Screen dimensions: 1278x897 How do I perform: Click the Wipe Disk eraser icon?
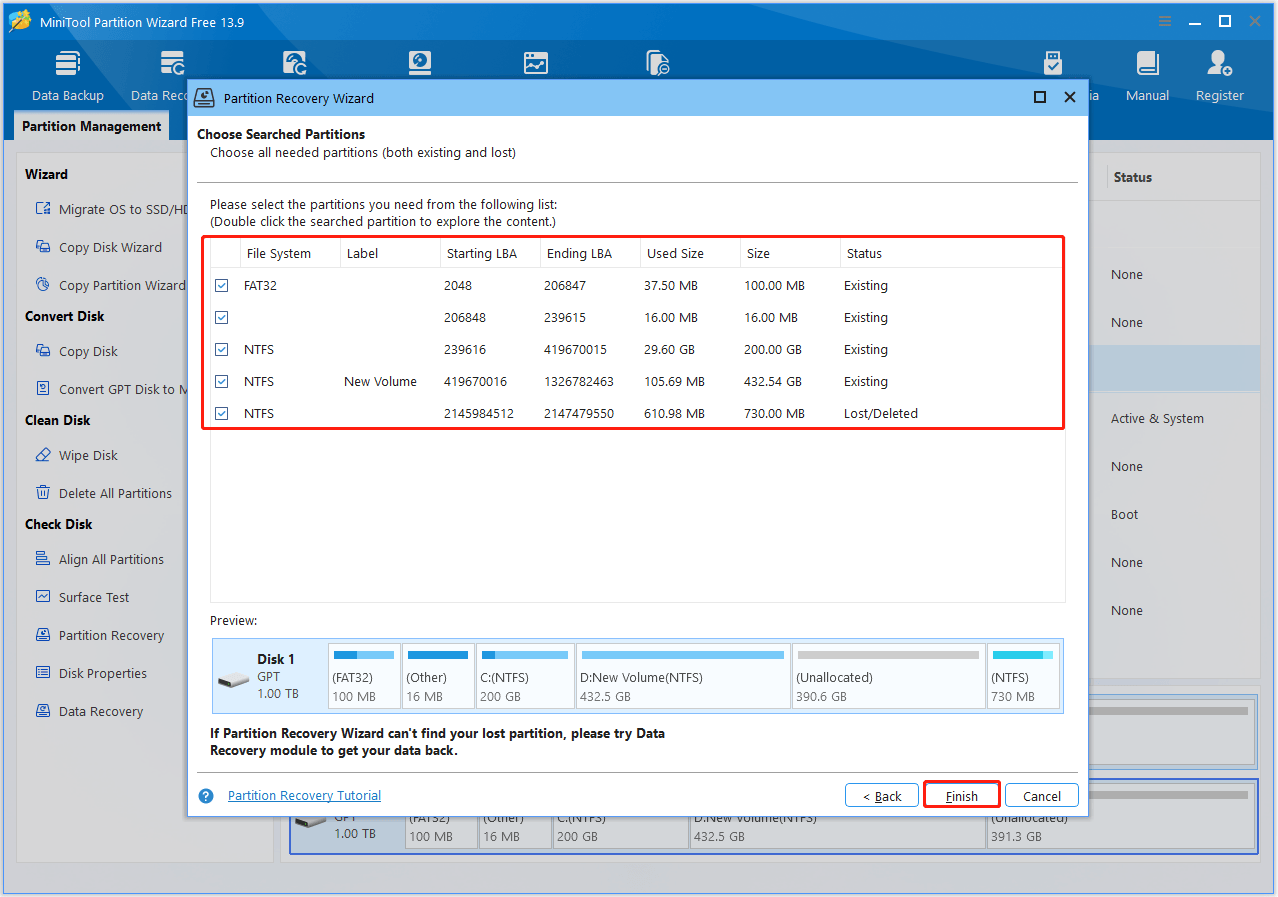(43, 455)
